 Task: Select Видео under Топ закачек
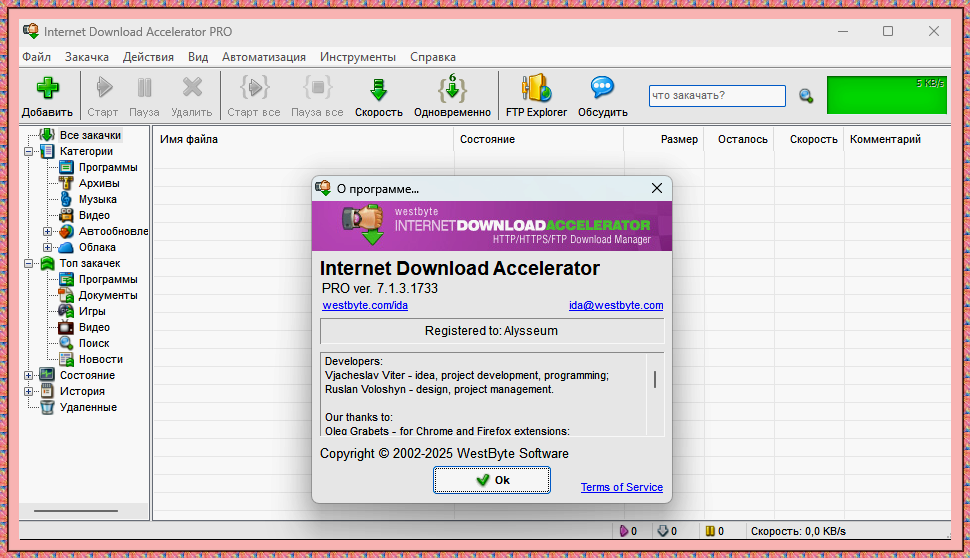[x=94, y=327]
